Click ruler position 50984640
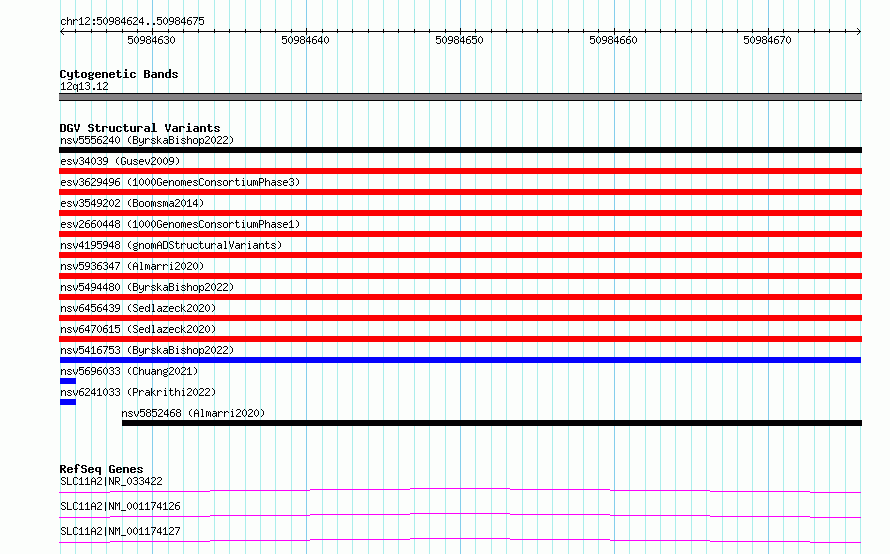Image resolution: width=890 pixels, height=554 pixels. point(305,40)
